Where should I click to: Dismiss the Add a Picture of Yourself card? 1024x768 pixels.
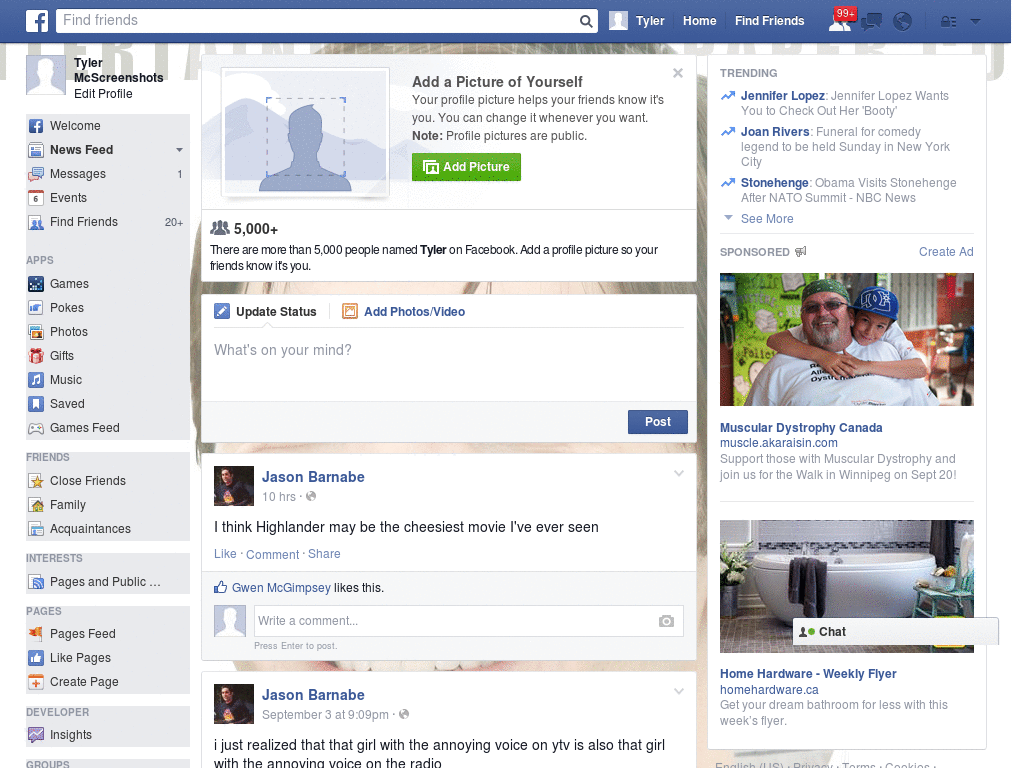pyautogui.click(x=678, y=73)
